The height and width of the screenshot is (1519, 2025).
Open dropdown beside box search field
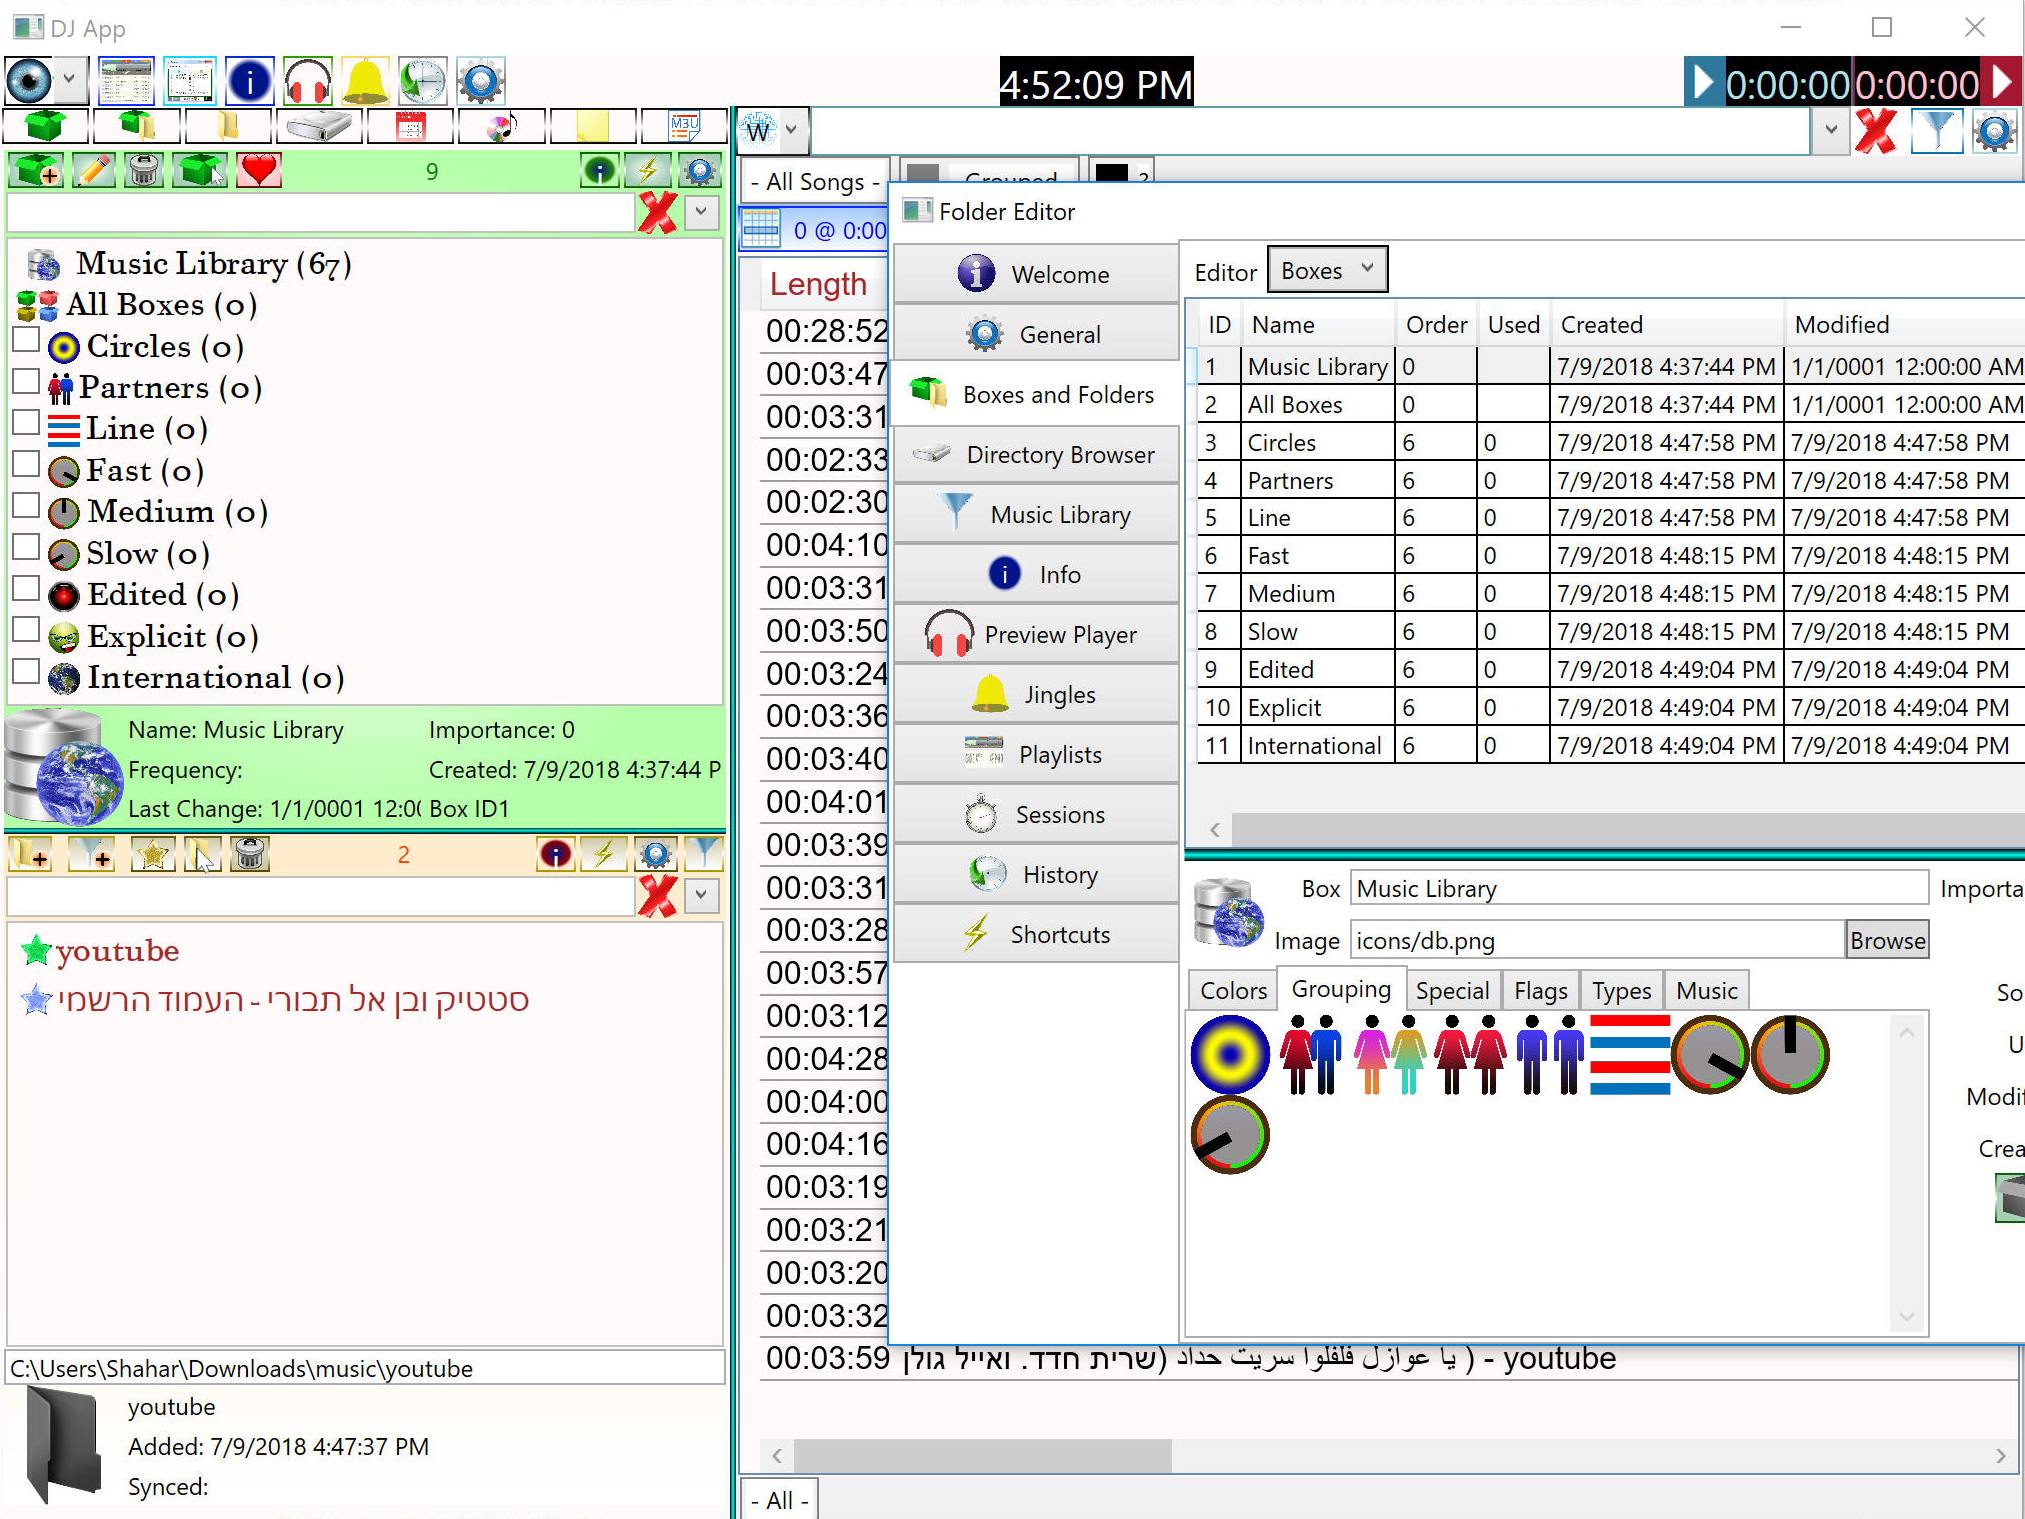(701, 212)
